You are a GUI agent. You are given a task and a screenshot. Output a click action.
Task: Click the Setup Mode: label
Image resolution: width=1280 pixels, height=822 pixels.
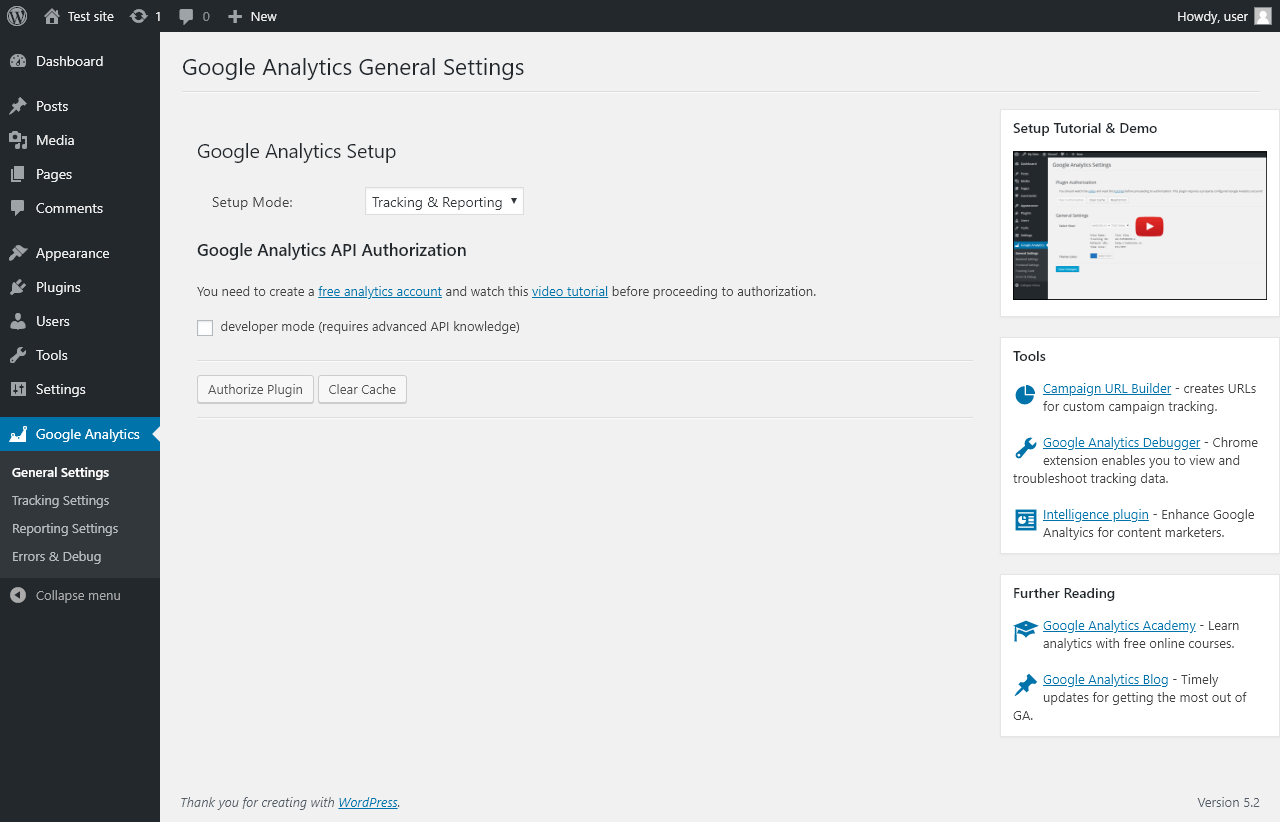coord(252,202)
